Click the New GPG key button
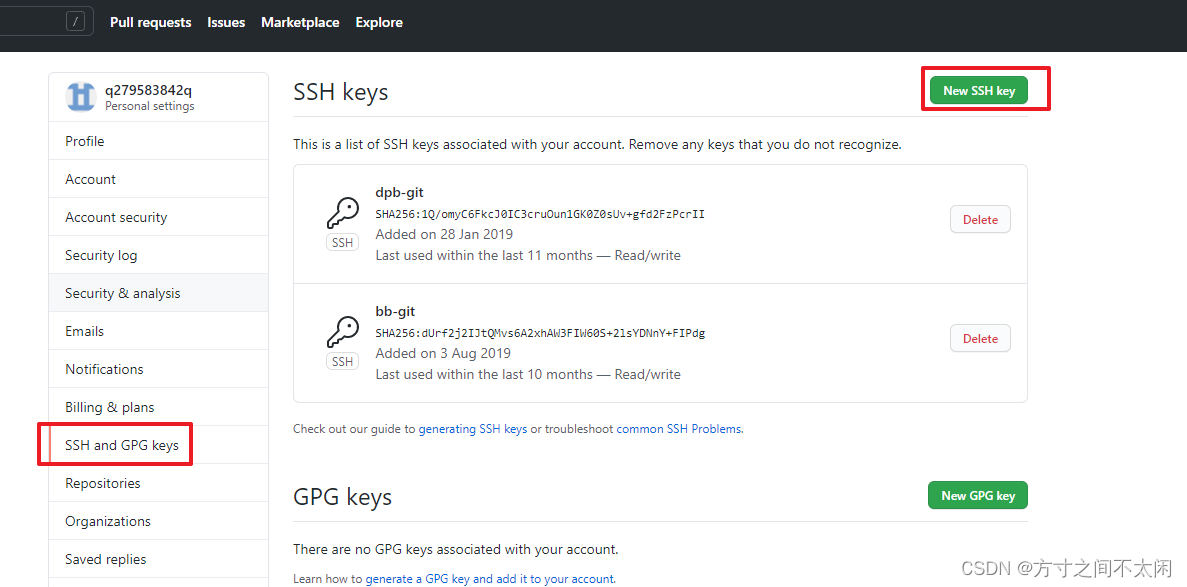The height and width of the screenshot is (587, 1187). point(978,495)
